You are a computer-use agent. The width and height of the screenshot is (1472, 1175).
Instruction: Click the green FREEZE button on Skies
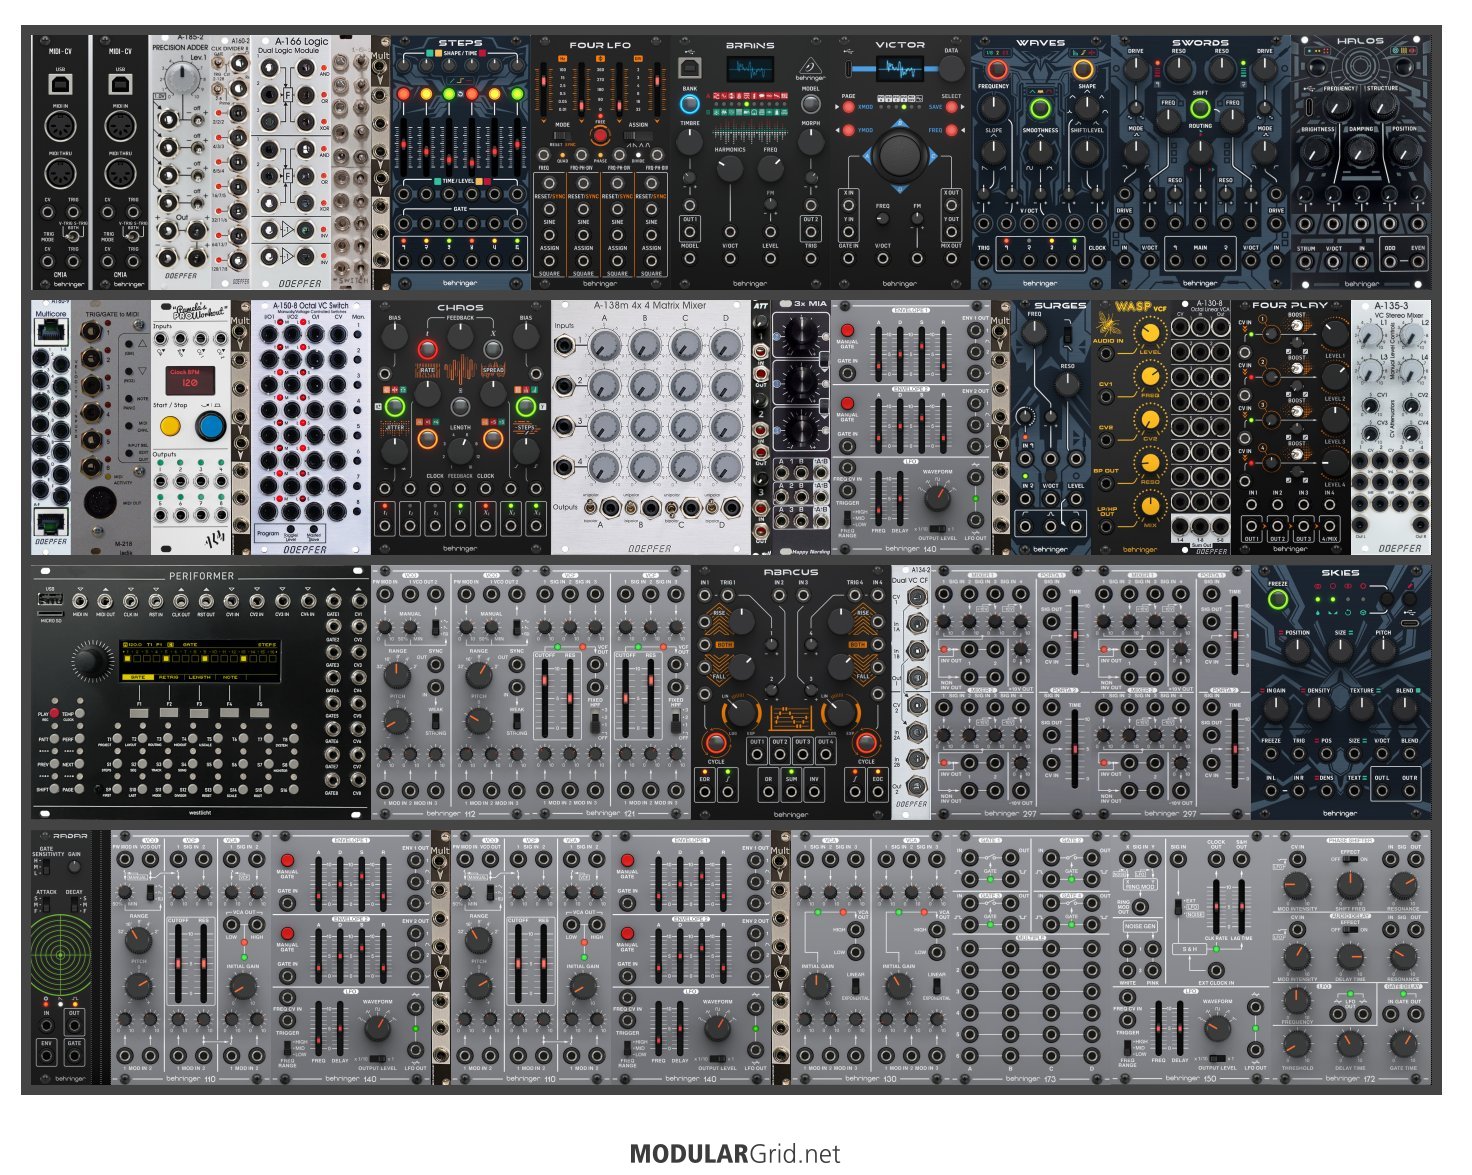point(1277,599)
